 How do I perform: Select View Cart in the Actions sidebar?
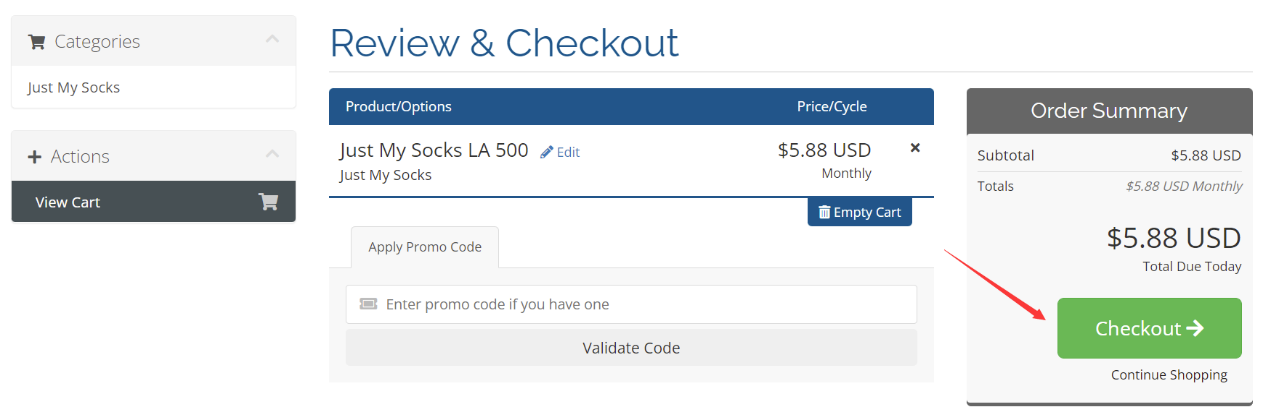153,202
